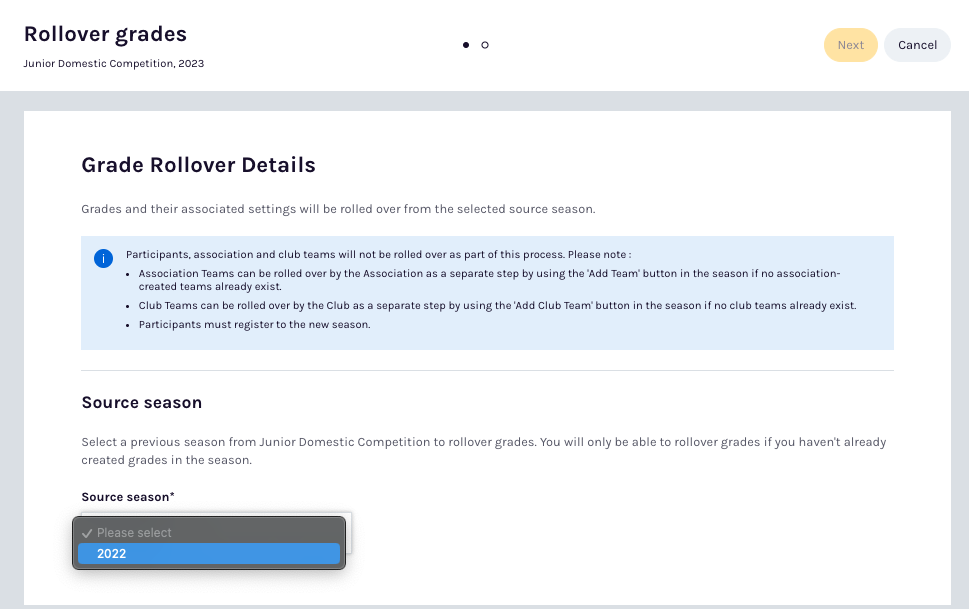Click the checkmark beside 'Please select'
Screen dimensions: 969x609
pos(87,533)
